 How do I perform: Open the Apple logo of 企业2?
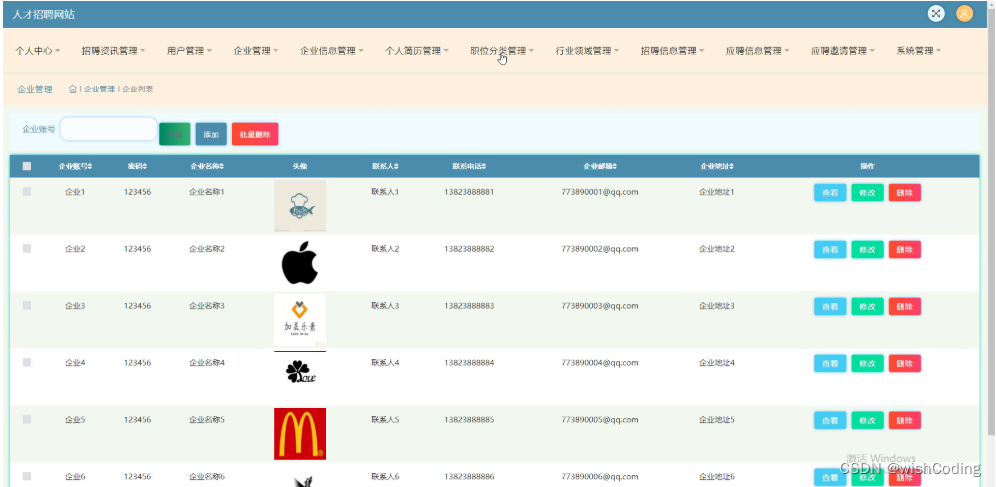(300, 262)
